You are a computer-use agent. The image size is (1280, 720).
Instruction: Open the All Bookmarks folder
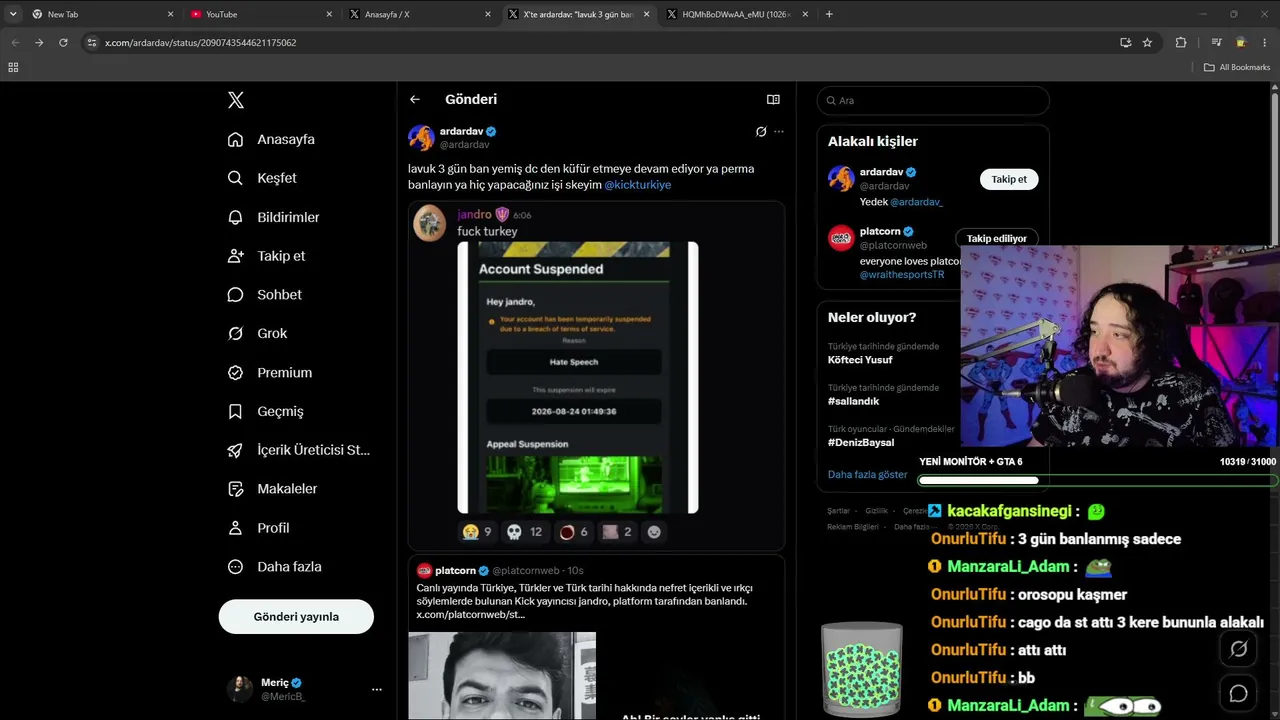(x=1237, y=67)
